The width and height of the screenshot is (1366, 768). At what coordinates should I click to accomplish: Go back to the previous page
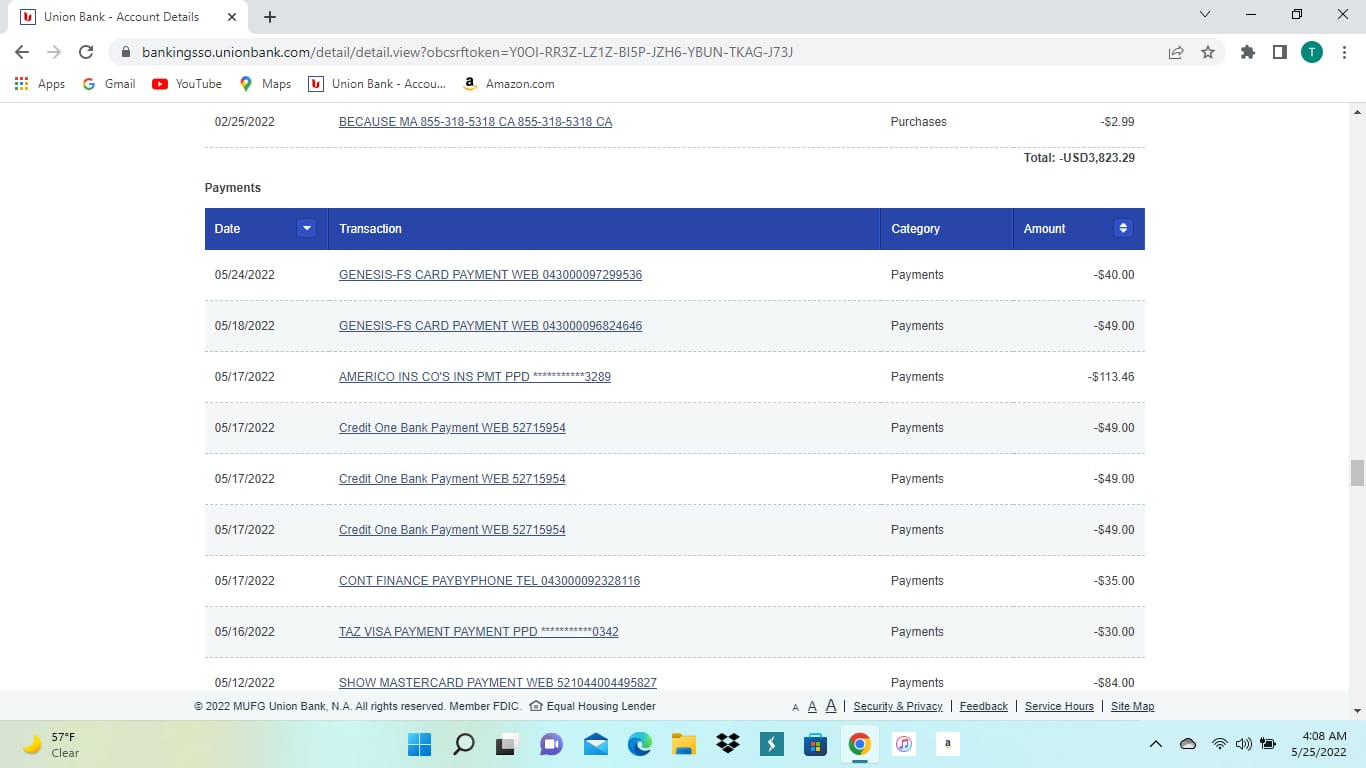pos(23,52)
